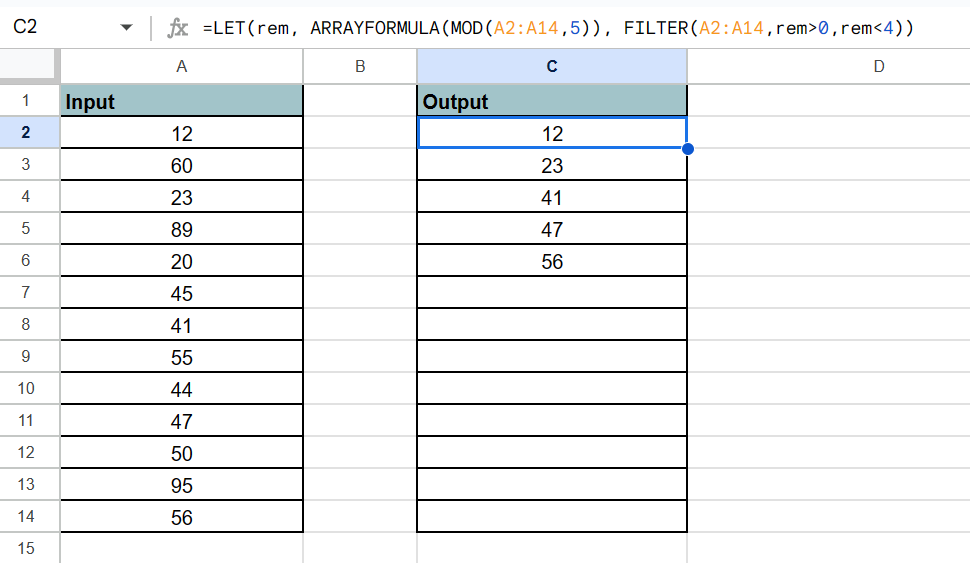The height and width of the screenshot is (563, 970).
Task: Select the input cell containing 95
Action: pyautogui.click(x=181, y=485)
